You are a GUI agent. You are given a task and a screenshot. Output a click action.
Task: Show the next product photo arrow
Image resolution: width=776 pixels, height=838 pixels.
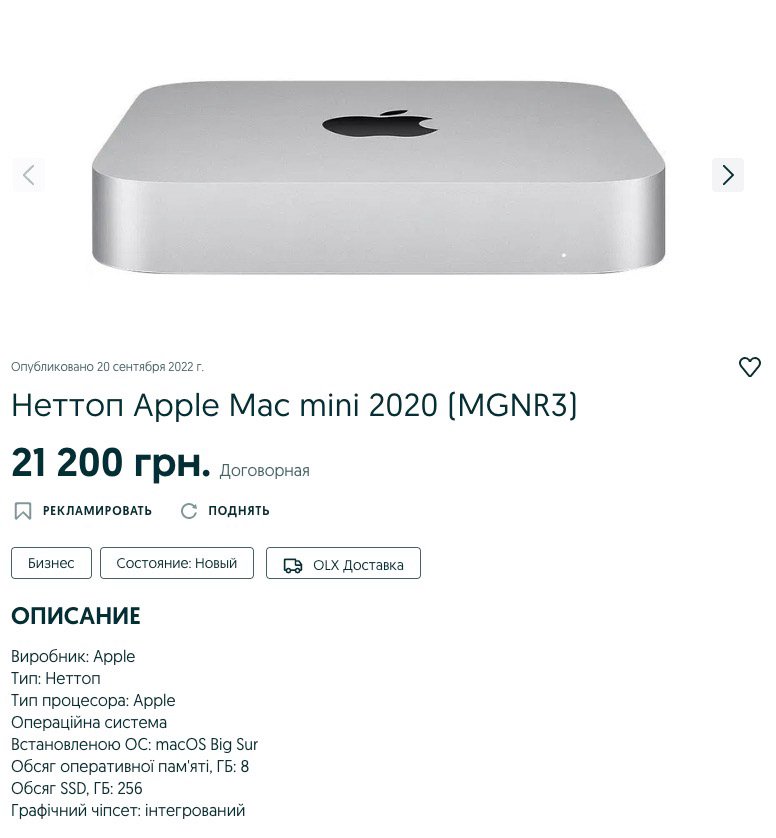(727, 175)
